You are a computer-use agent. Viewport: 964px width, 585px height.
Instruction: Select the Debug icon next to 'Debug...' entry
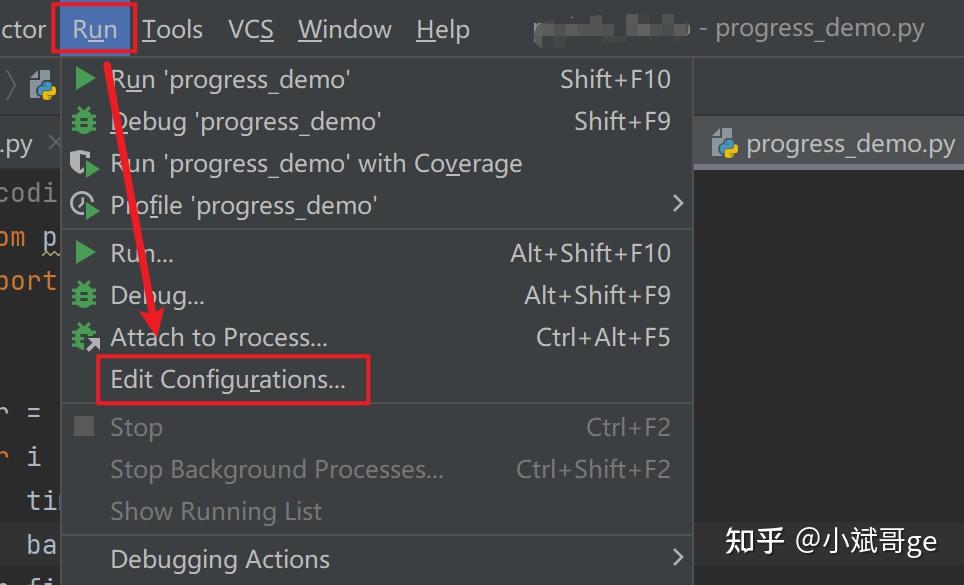84,295
